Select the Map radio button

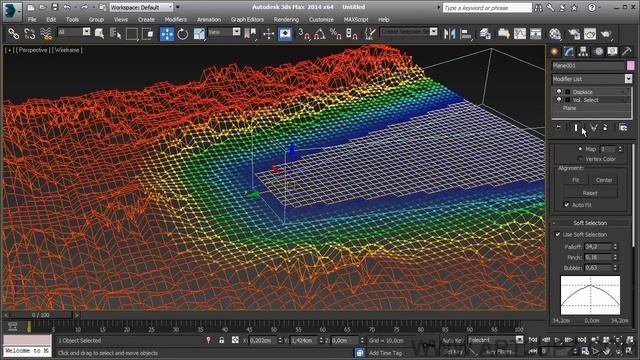[x=580, y=149]
